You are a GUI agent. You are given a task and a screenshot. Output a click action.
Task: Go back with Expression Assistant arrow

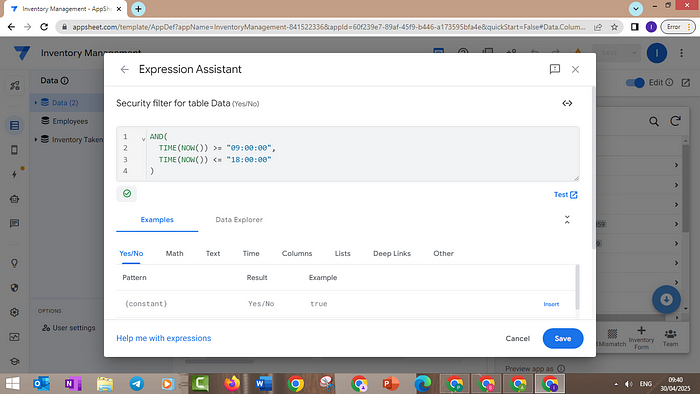click(125, 69)
